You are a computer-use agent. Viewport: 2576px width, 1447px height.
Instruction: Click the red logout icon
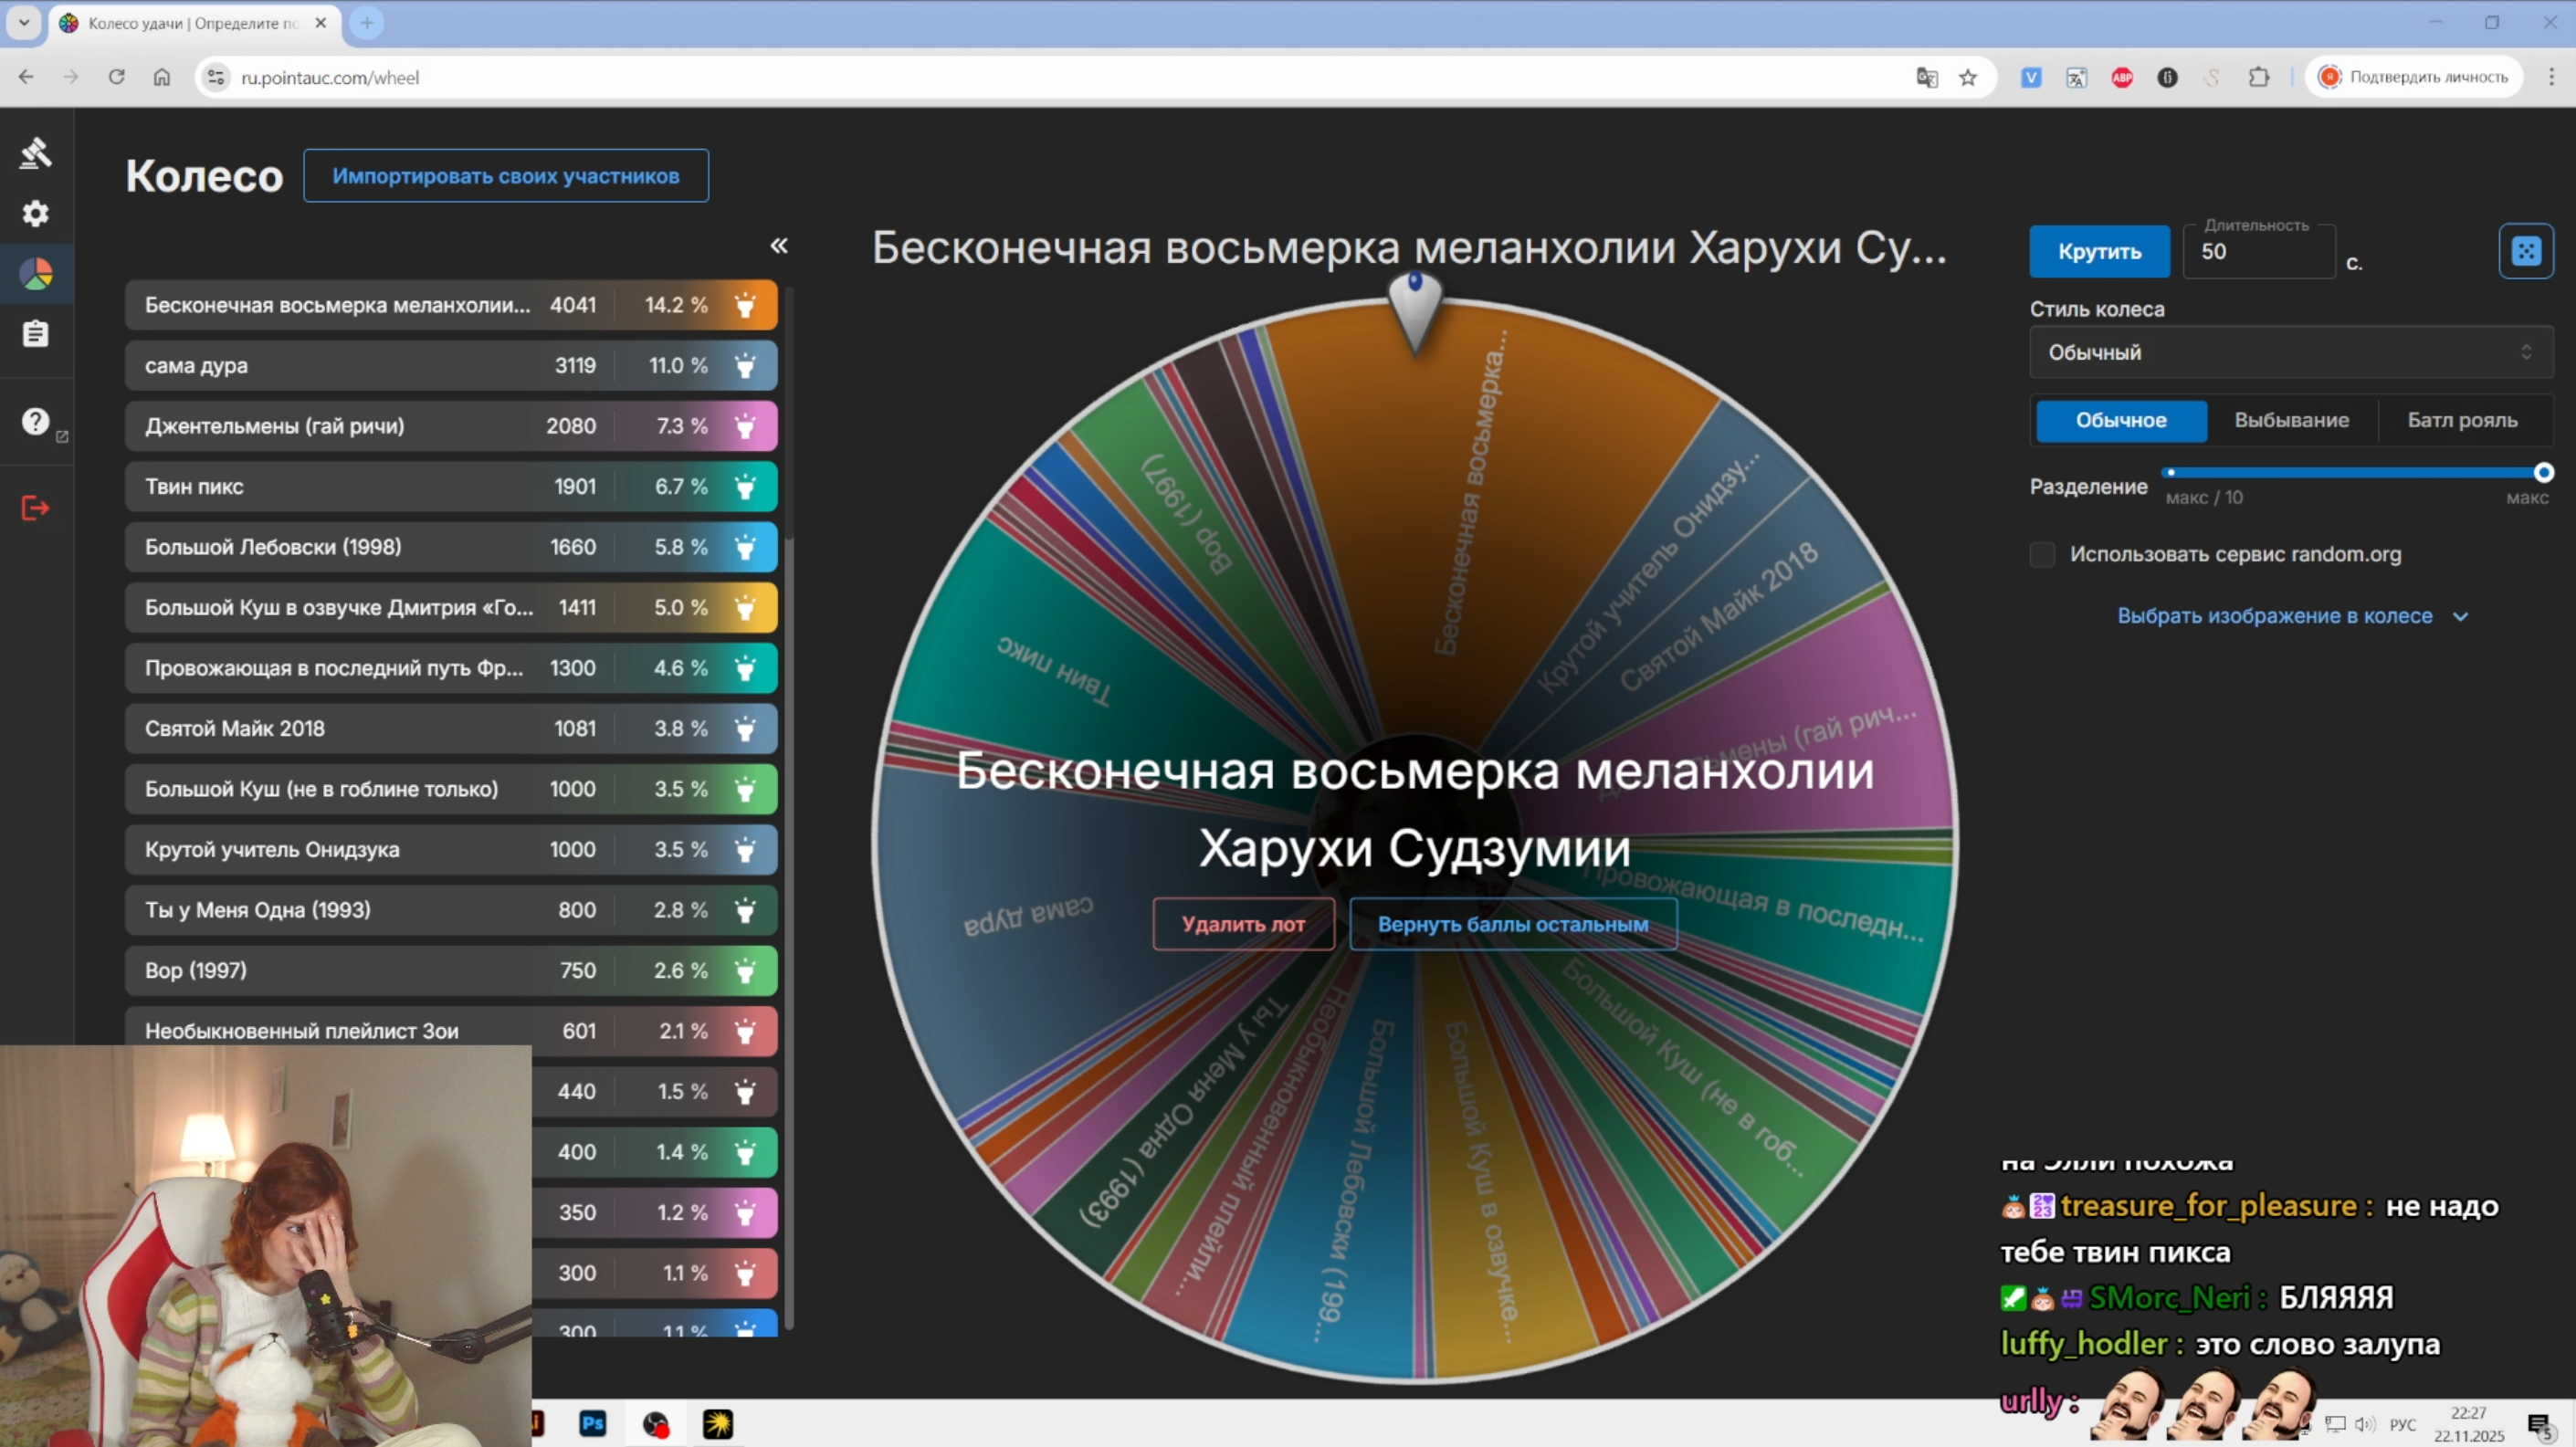coord(36,508)
